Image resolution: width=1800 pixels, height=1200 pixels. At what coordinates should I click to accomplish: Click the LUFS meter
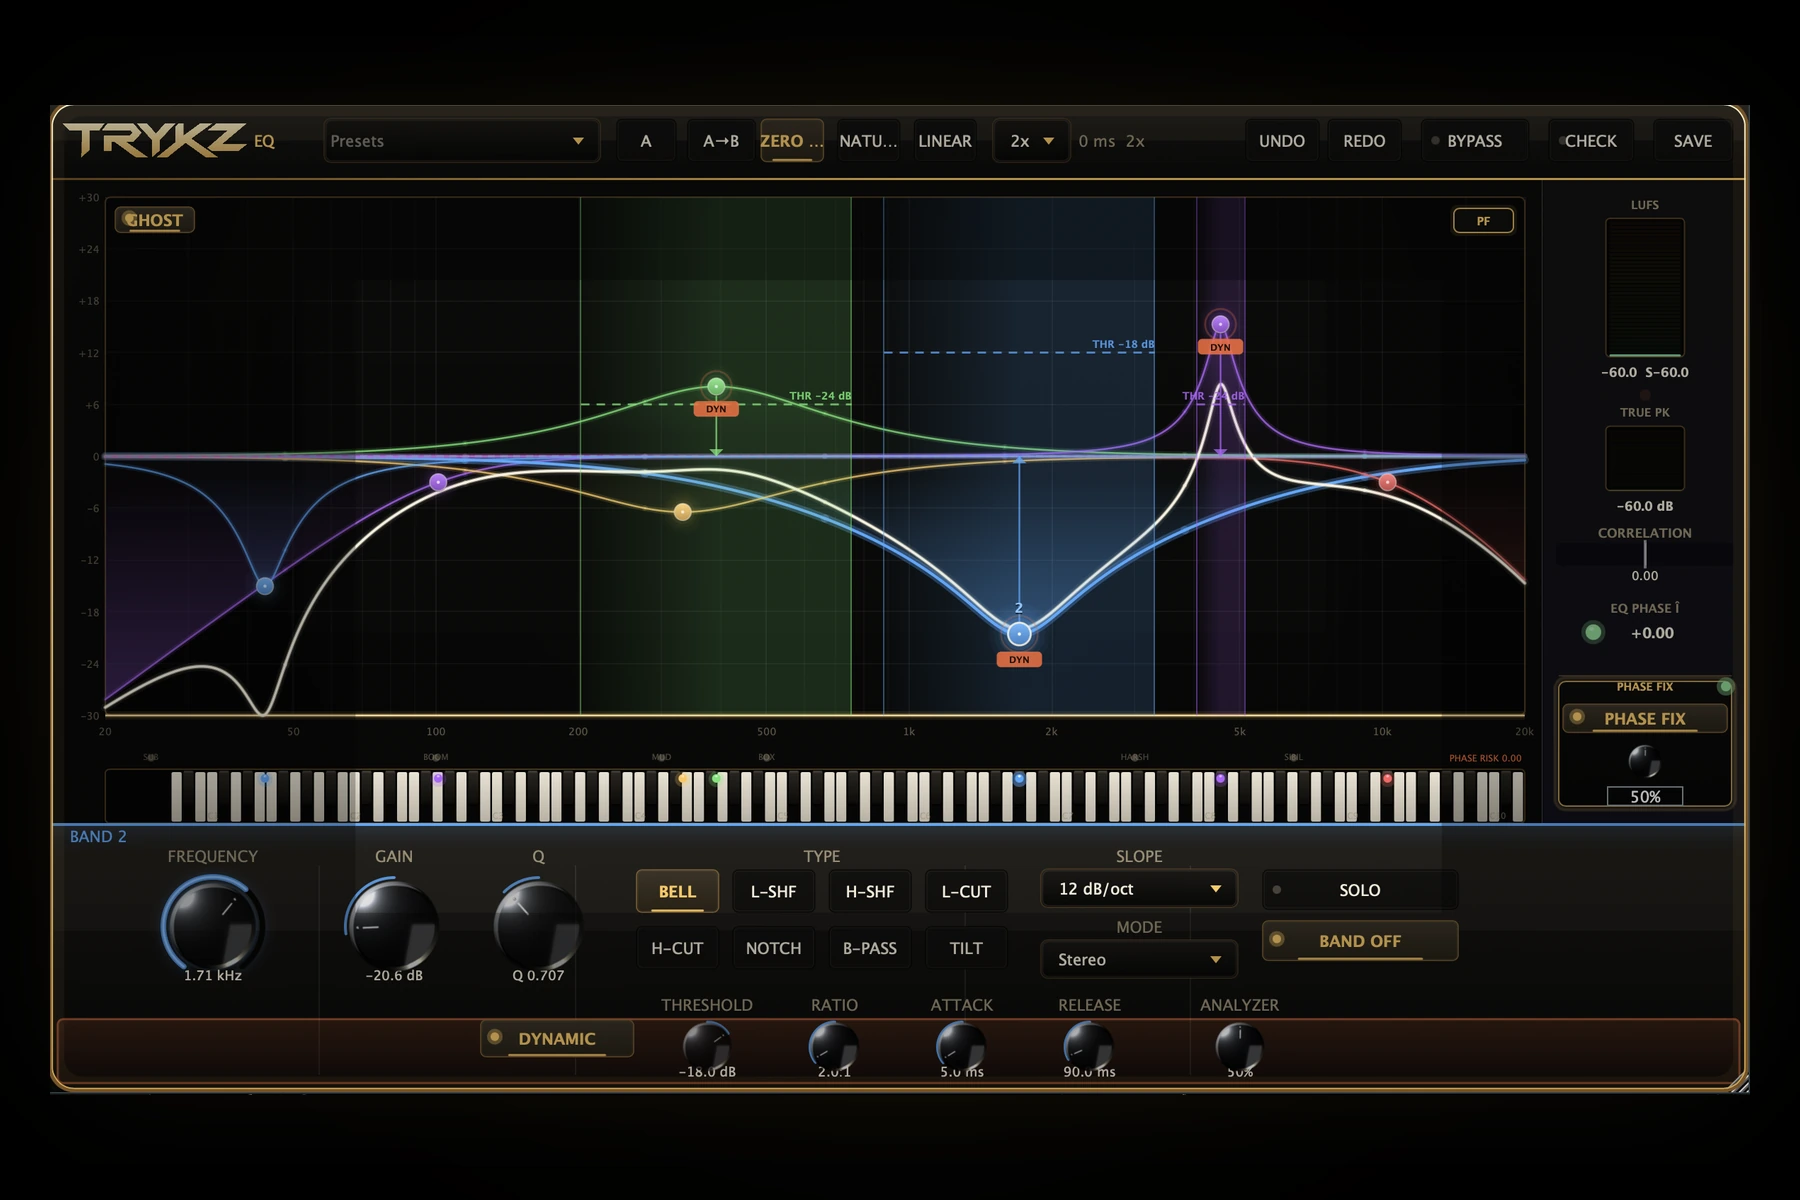click(x=1645, y=288)
